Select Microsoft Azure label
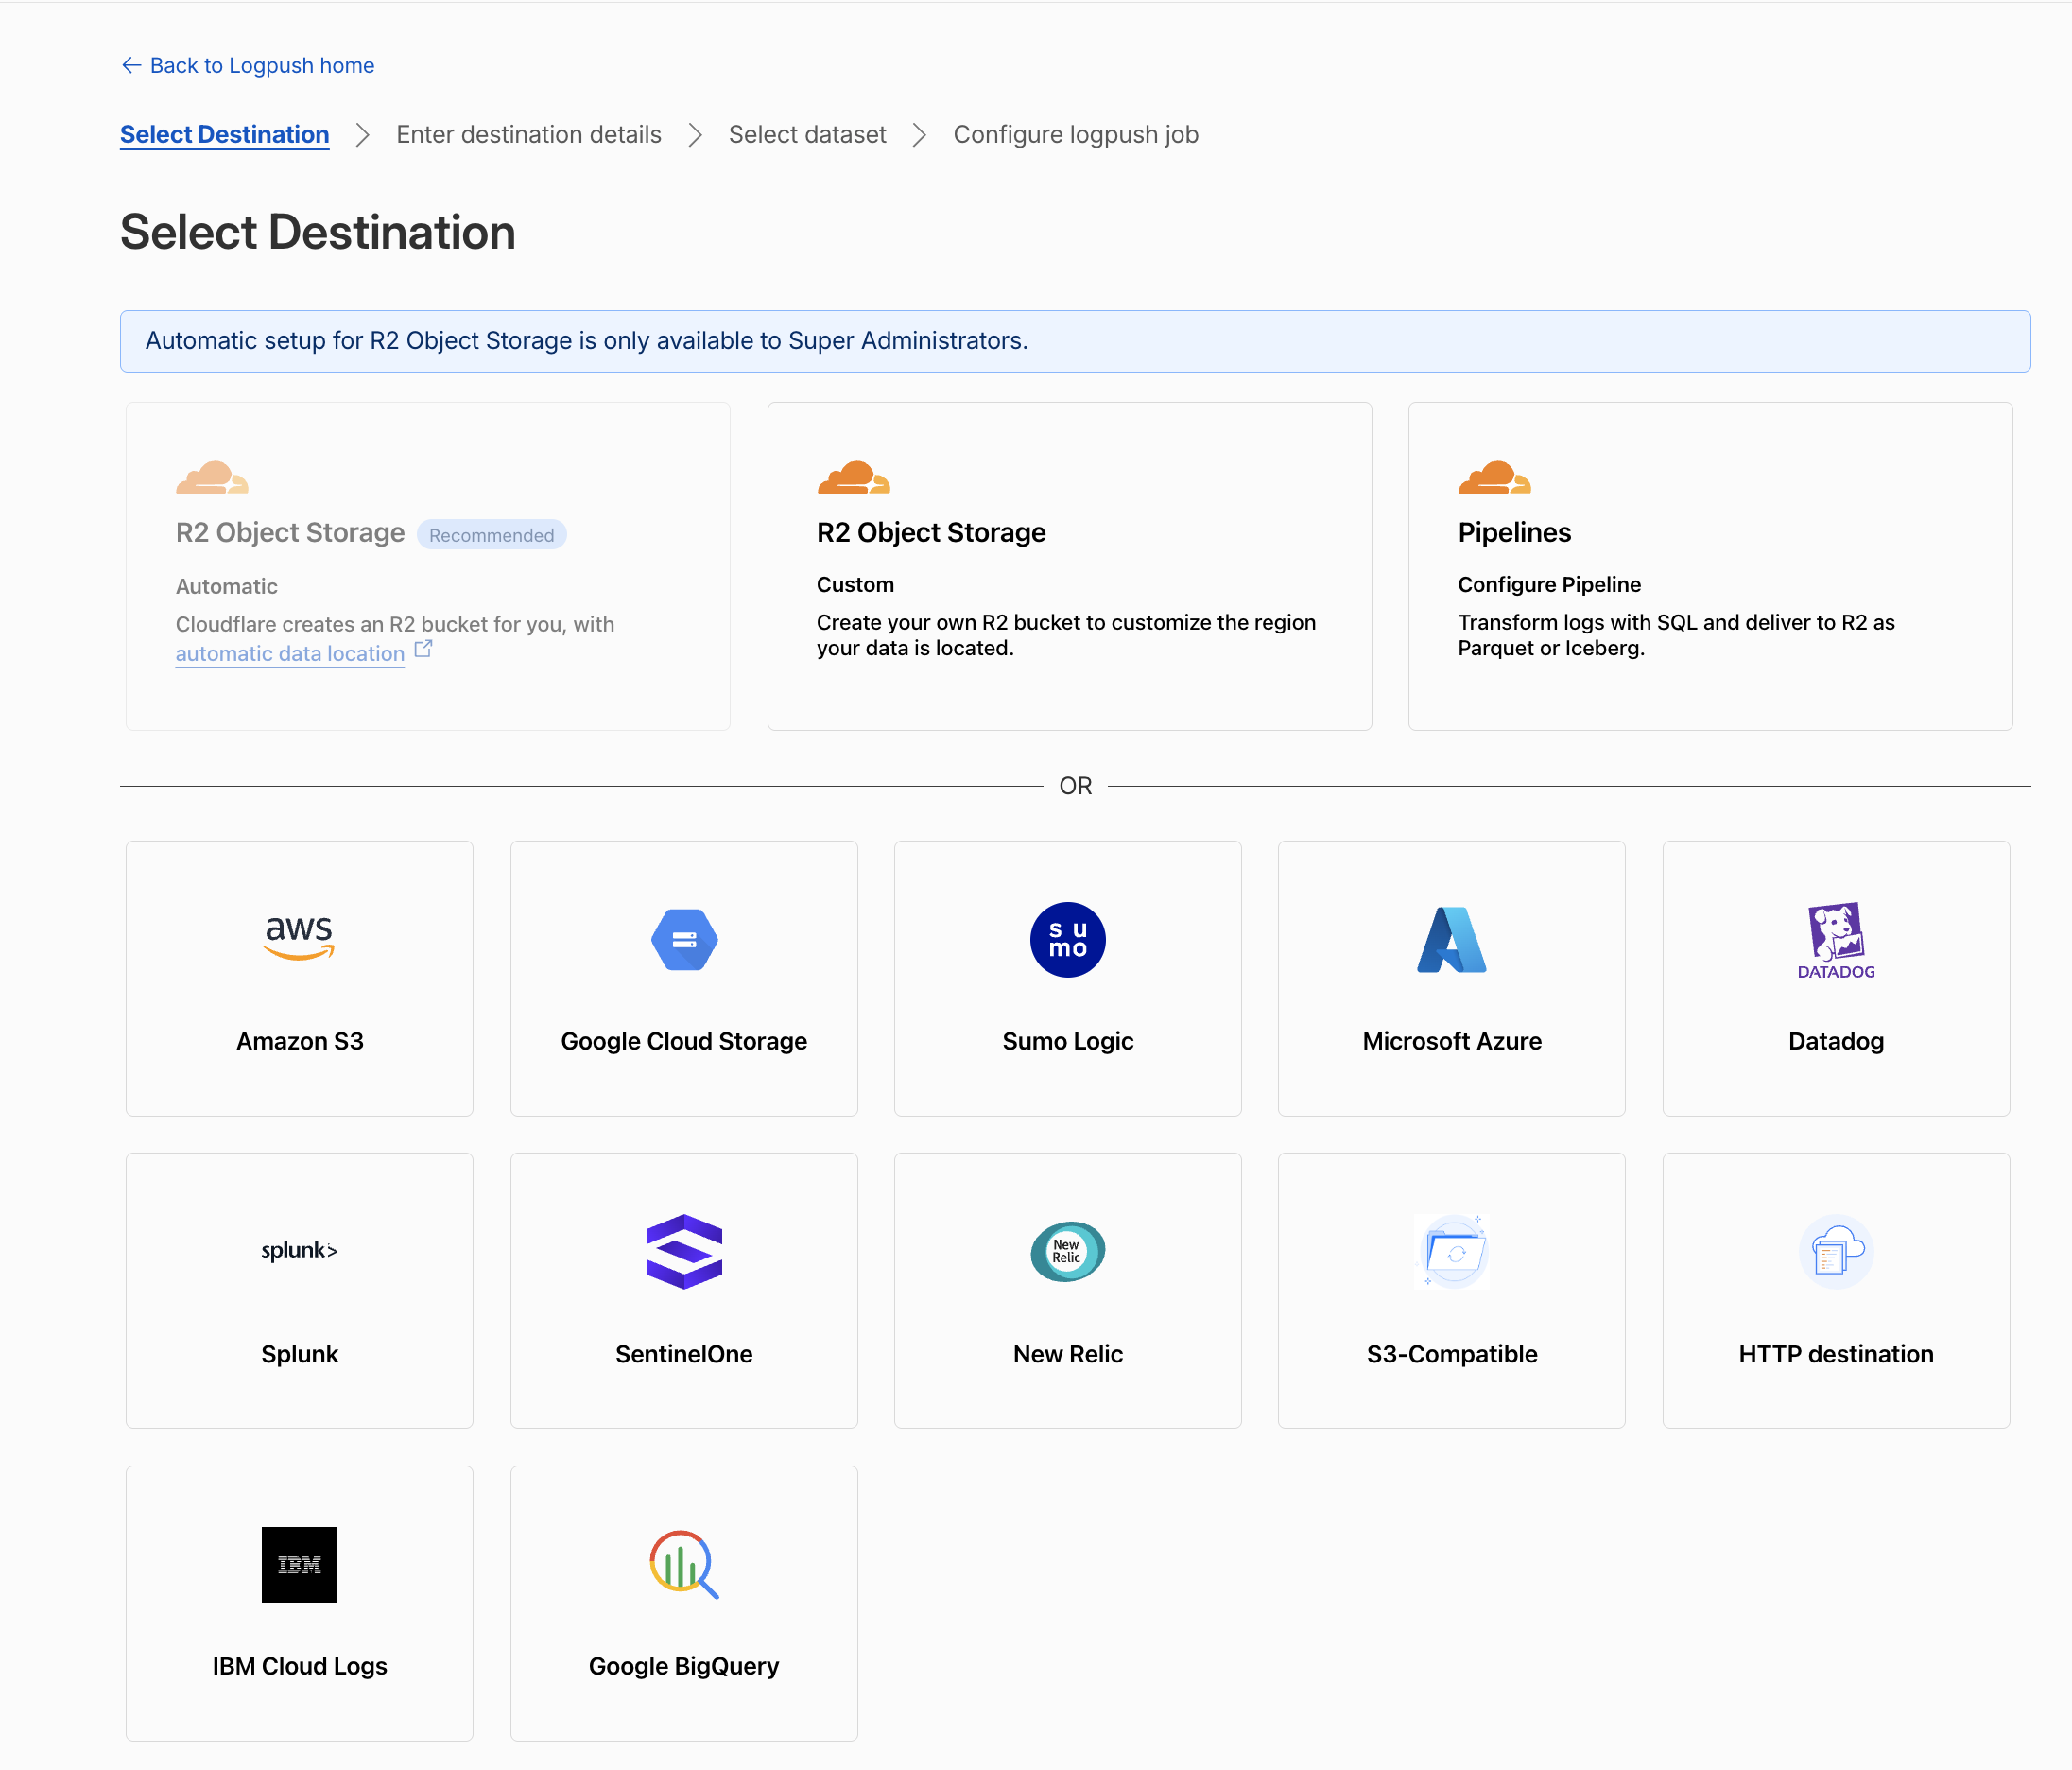Image resolution: width=2072 pixels, height=1770 pixels. click(x=1452, y=1041)
